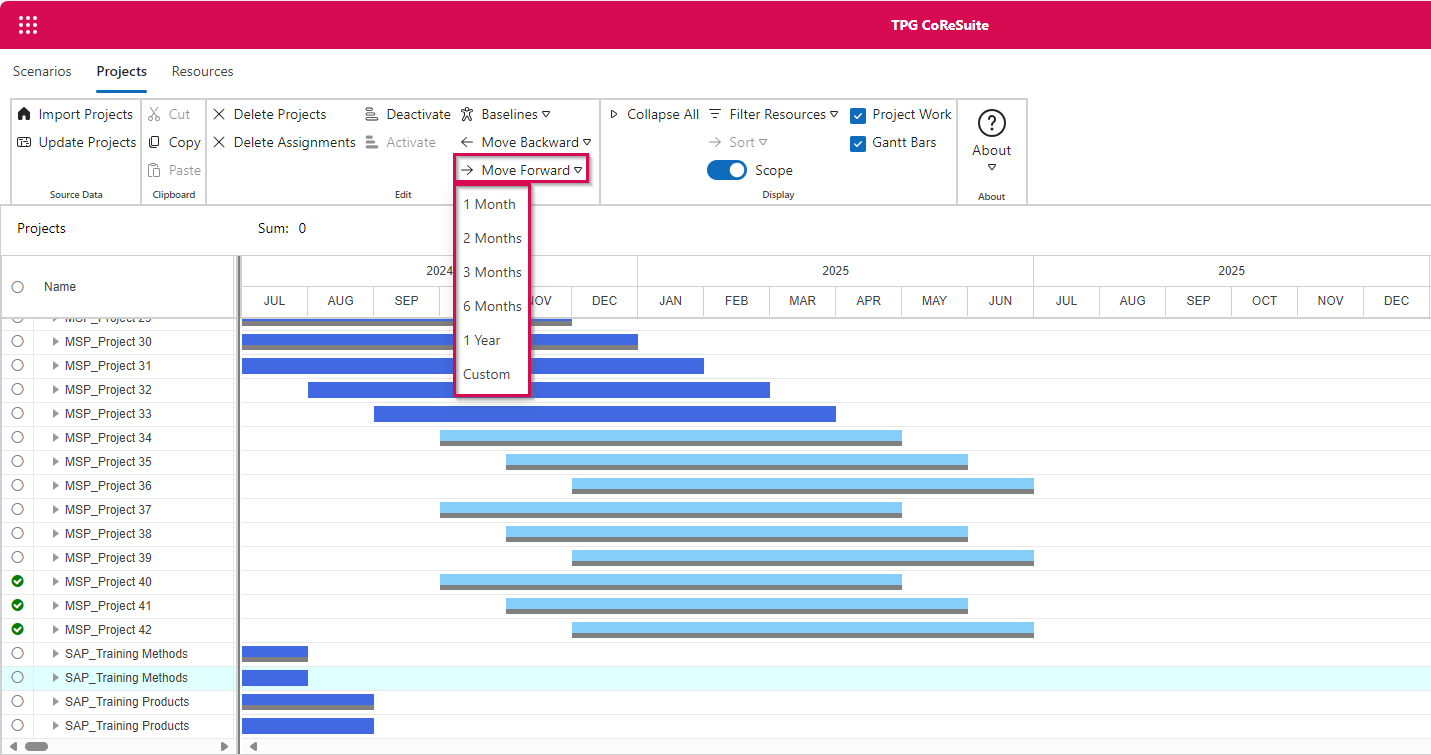Open the app launcher grid icon
The height and width of the screenshot is (755, 1431).
pyautogui.click(x=28, y=25)
